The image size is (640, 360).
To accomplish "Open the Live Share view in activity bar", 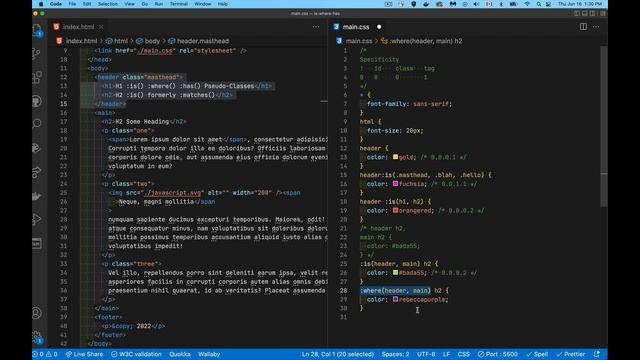I will pyautogui.click(x=37, y=172).
